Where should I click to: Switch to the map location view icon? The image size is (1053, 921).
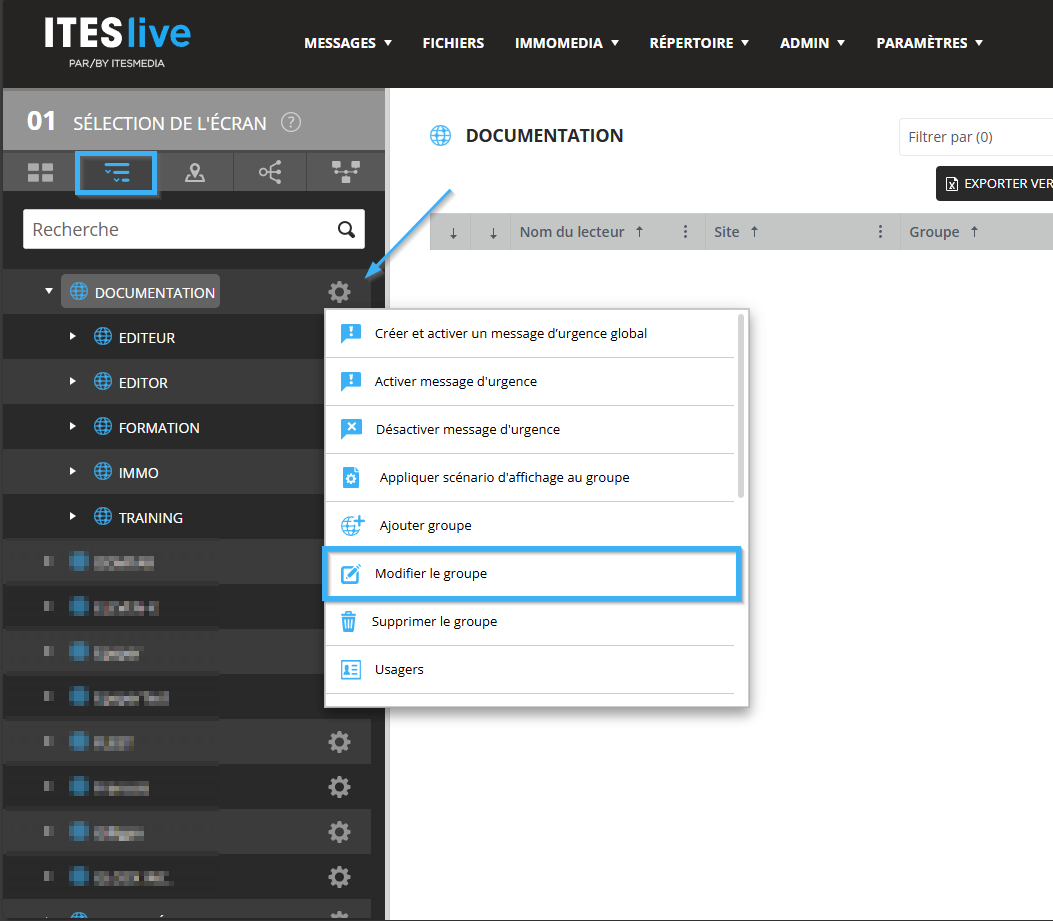[x=195, y=173]
